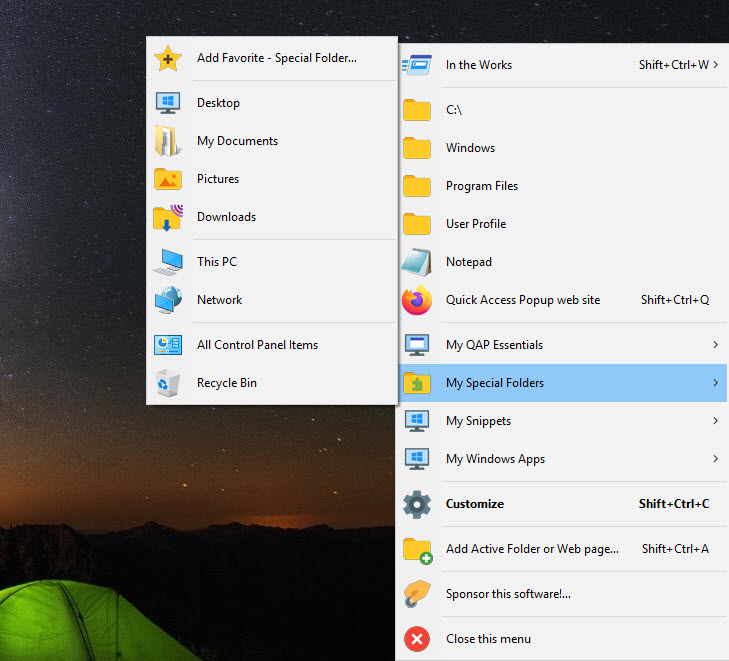Open the C:\ entry
The height and width of the screenshot is (661, 729).
click(x=563, y=110)
